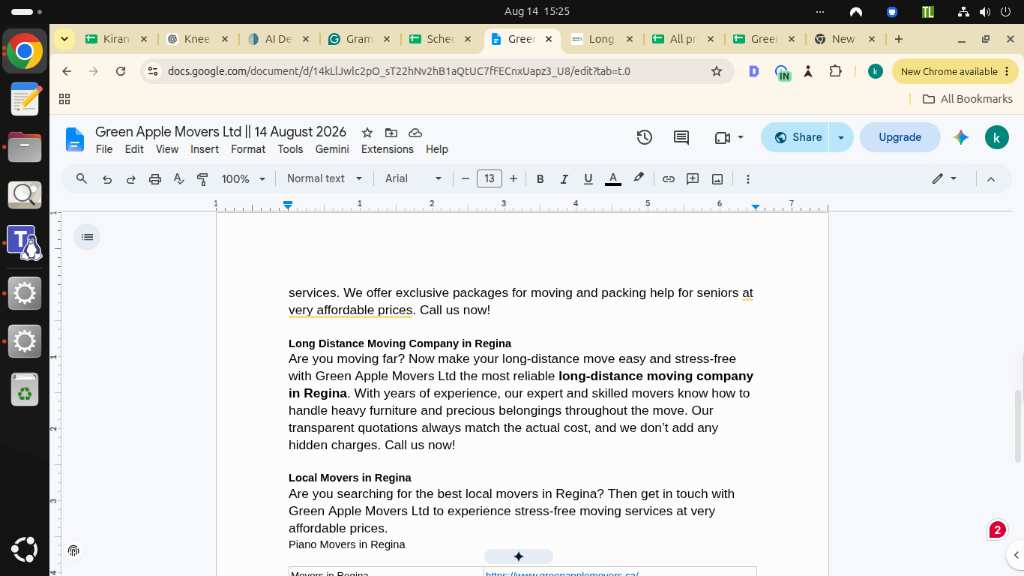Open the Arial font dropdown
This screenshot has height=576, width=1024.
pos(413,178)
